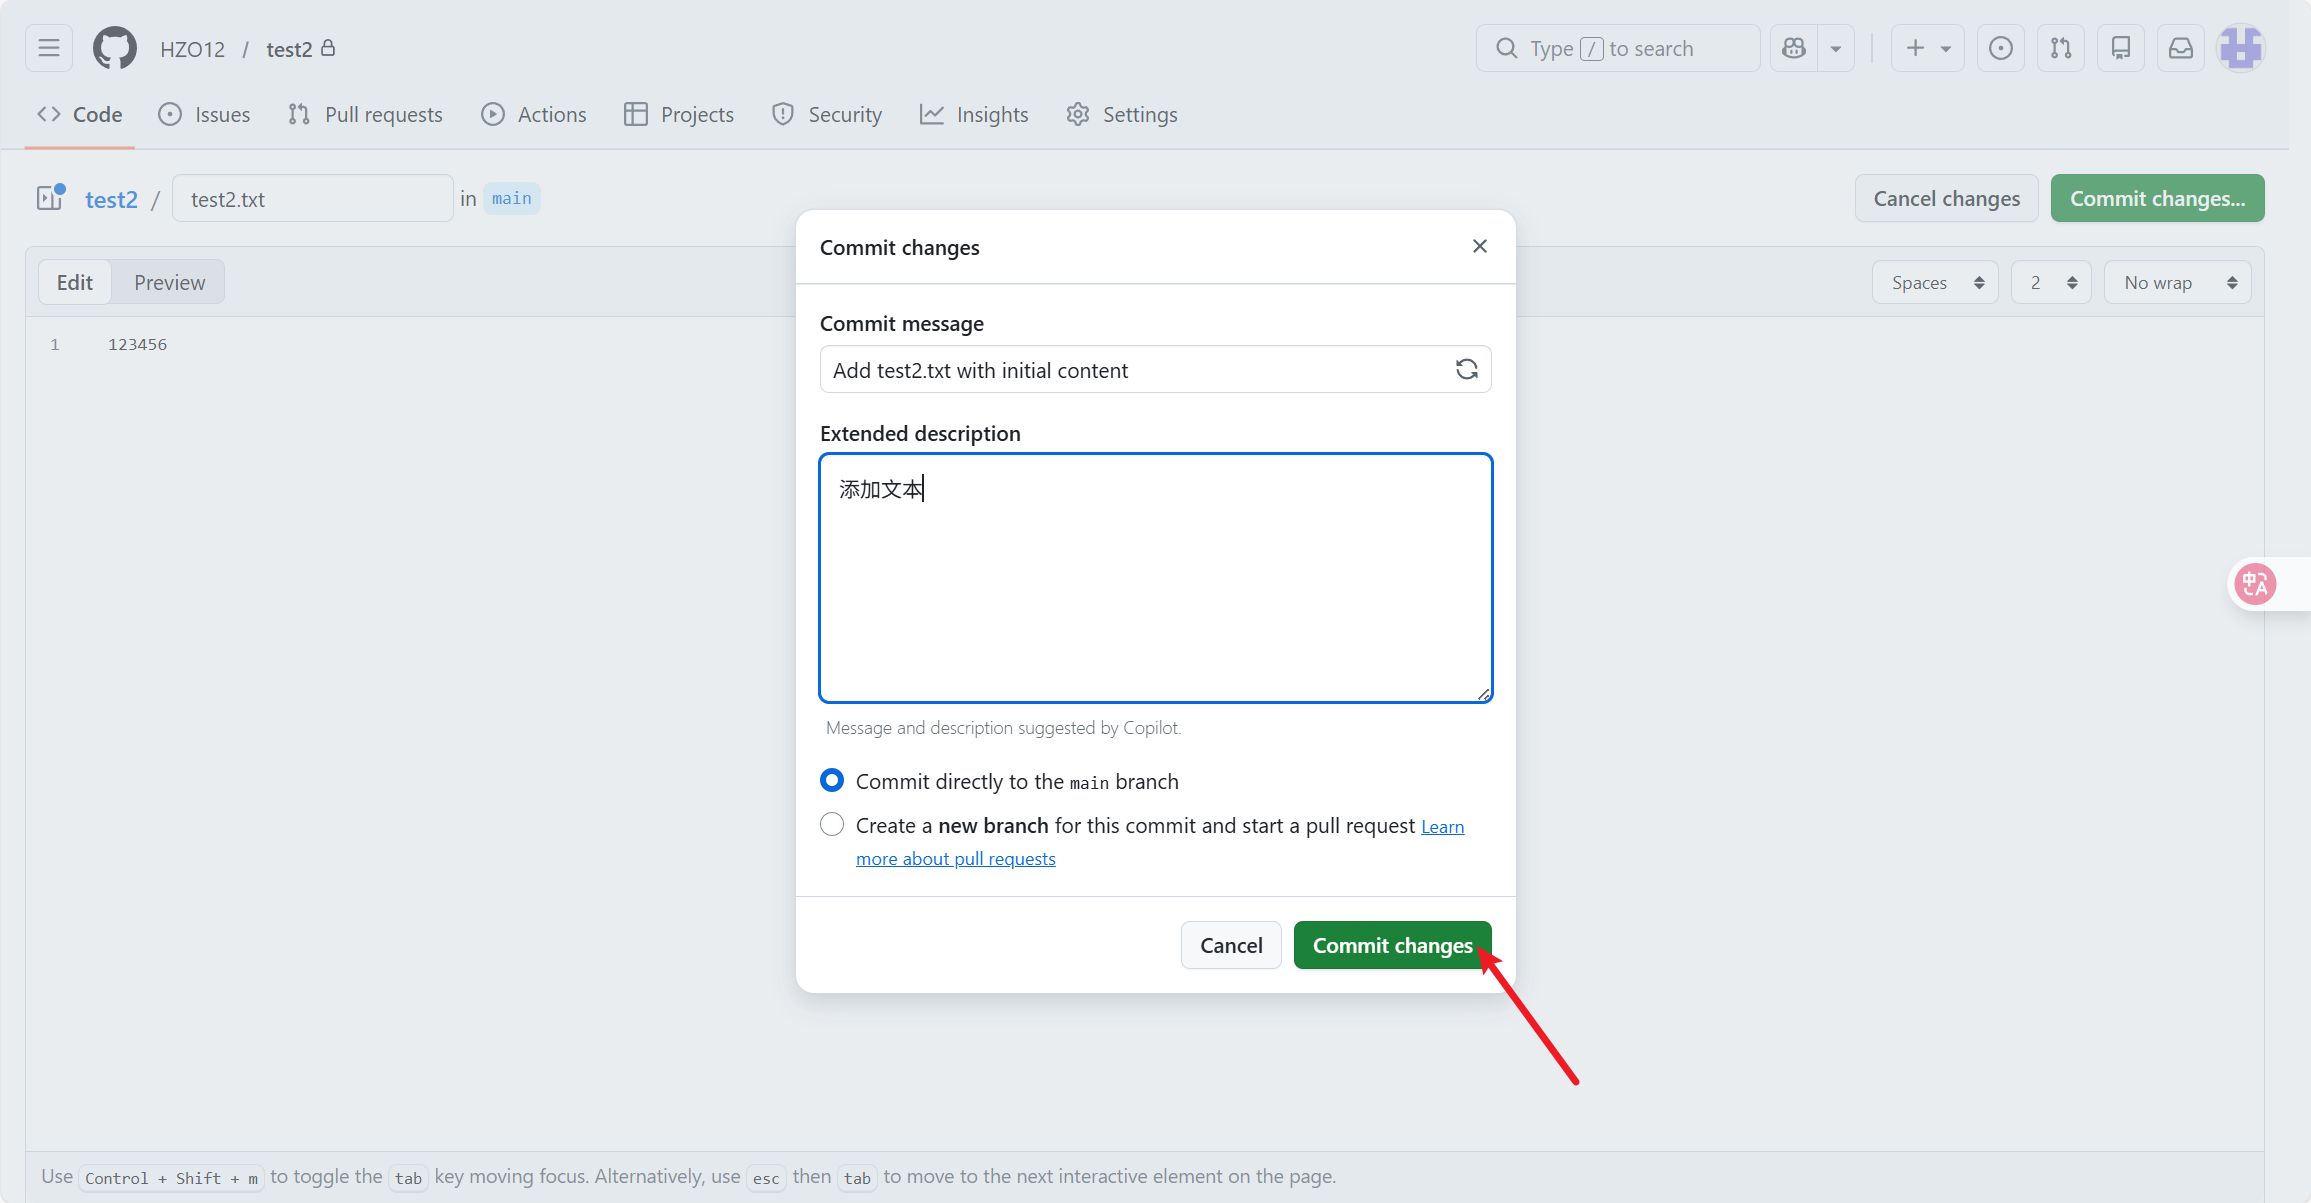This screenshot has width=2311, height=1203.
Task: Open the No wrap line mode dropdown
Action: [2178, 283]
